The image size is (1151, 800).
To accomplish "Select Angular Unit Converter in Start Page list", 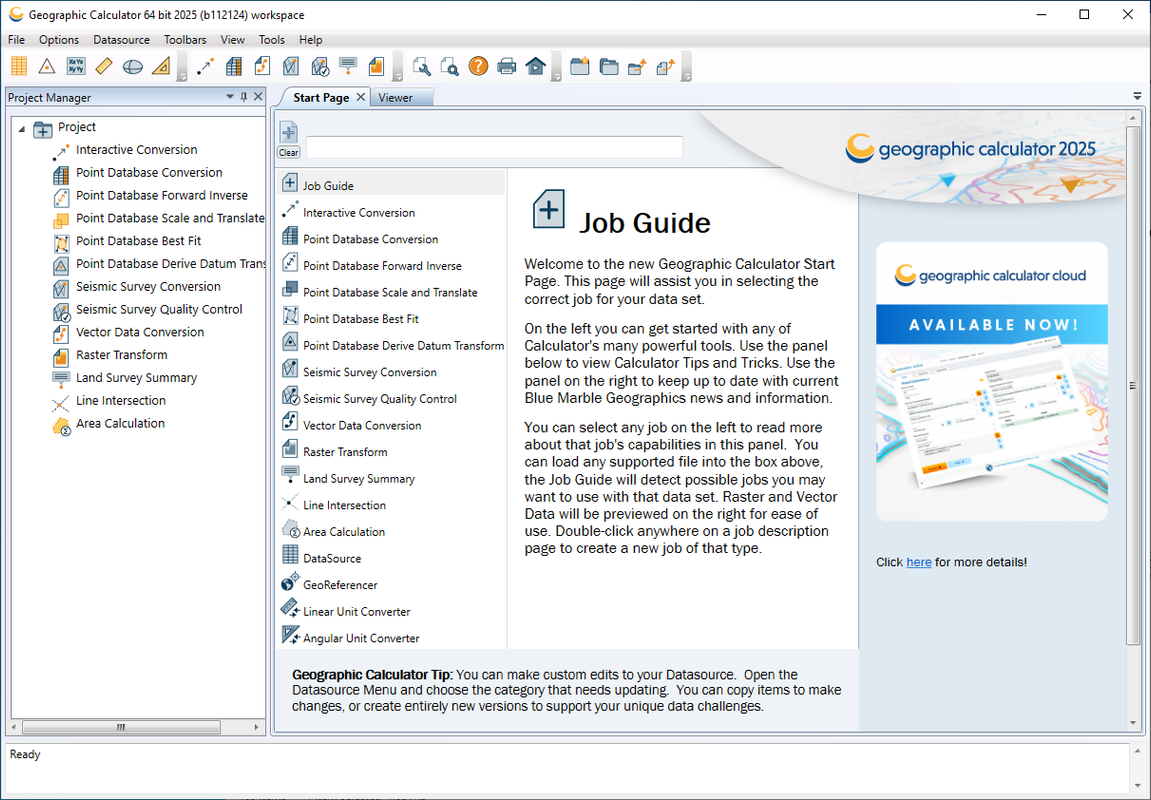I will click(393, 638).
